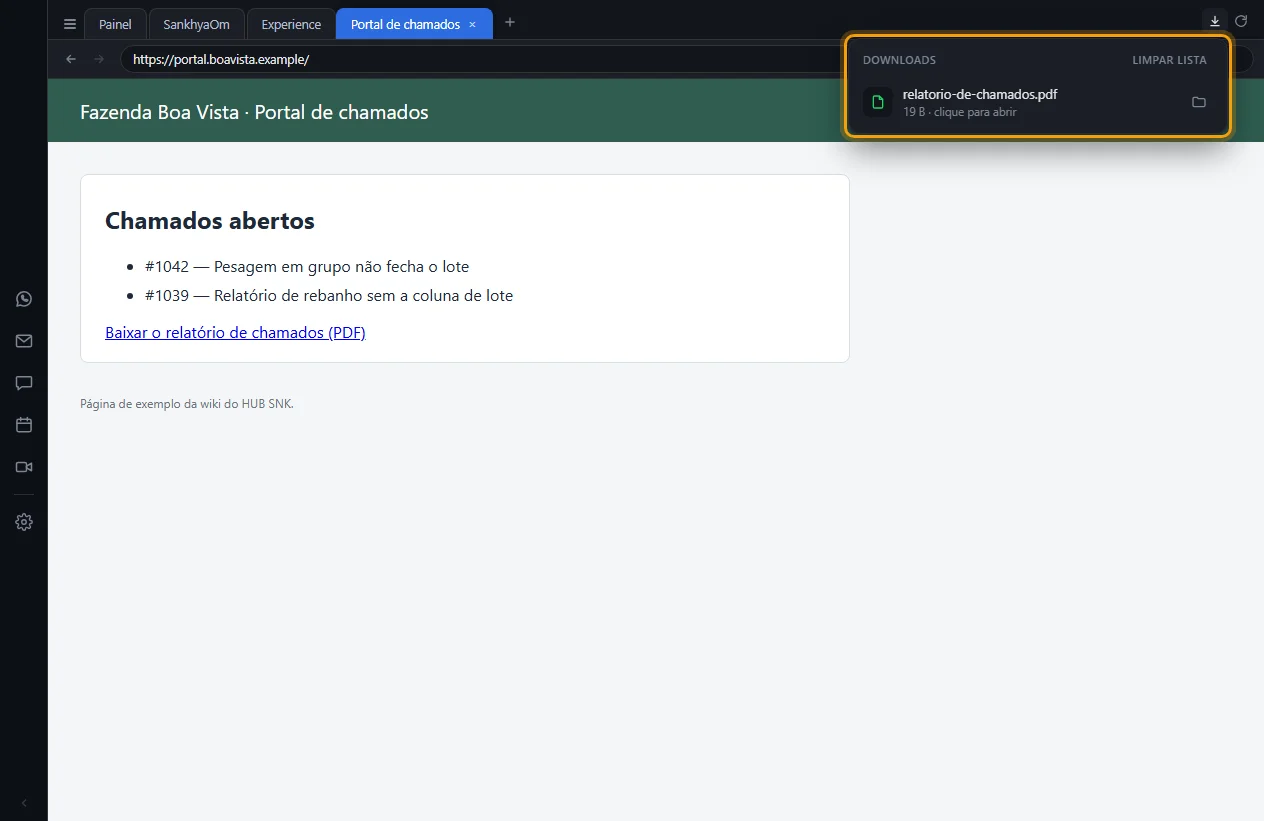The image size is (1264, 821).
Task: Switch to the SankhyaOm tab
Action: (x=197, y=24)
